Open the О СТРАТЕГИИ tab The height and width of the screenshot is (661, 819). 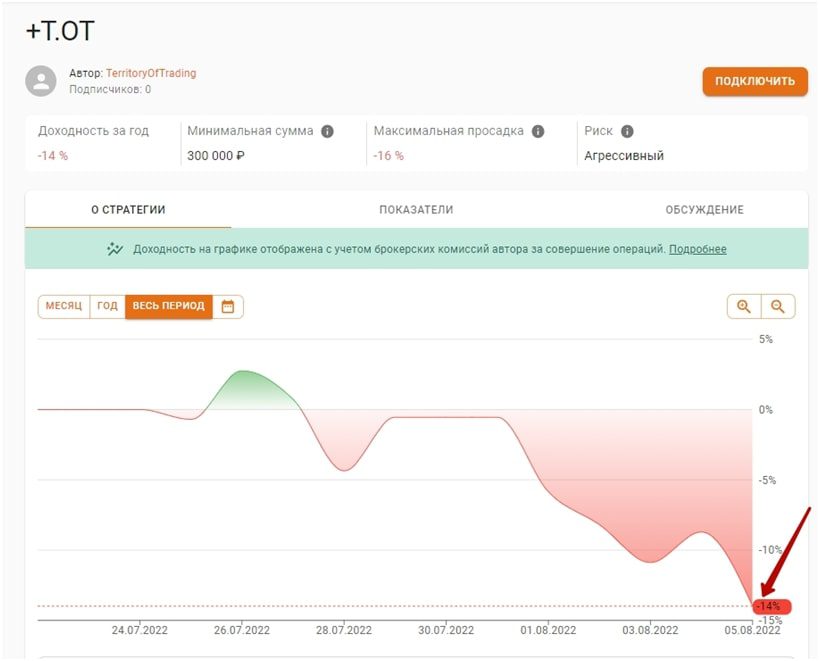coord(128,210)
